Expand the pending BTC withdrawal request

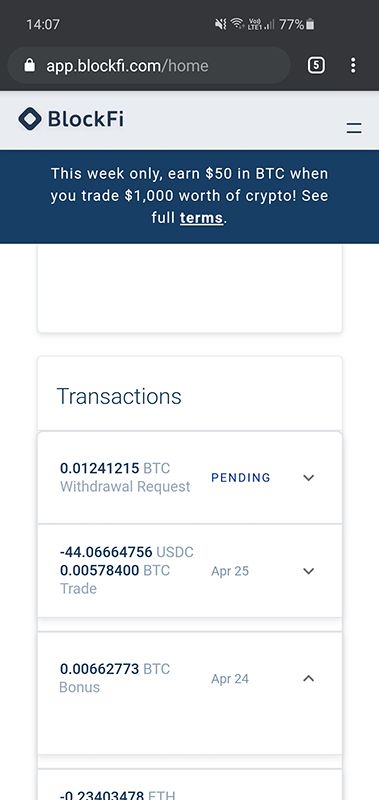click(x=309, y=478)
